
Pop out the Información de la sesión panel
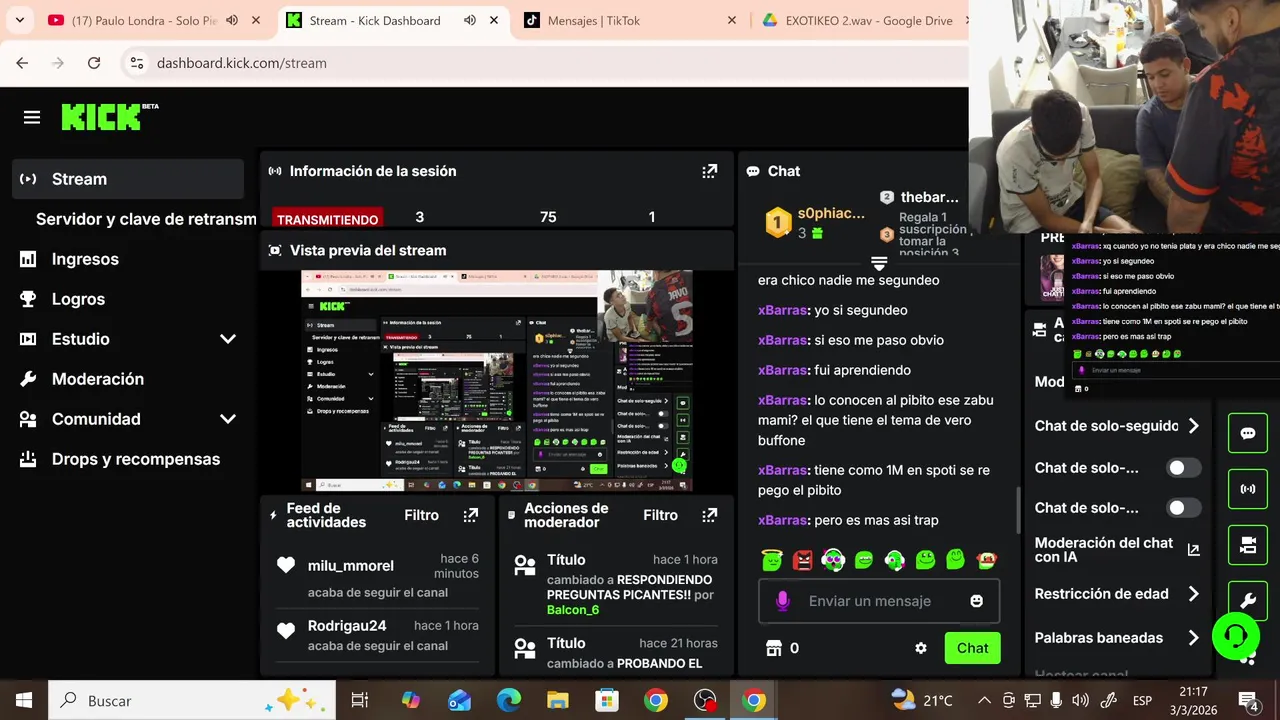click(x=710, y=171)
